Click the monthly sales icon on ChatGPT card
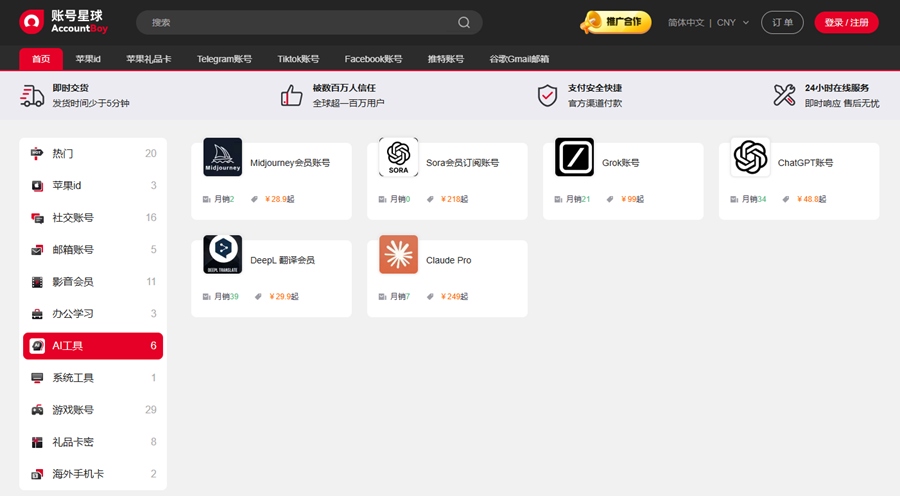 click(734, 199)
